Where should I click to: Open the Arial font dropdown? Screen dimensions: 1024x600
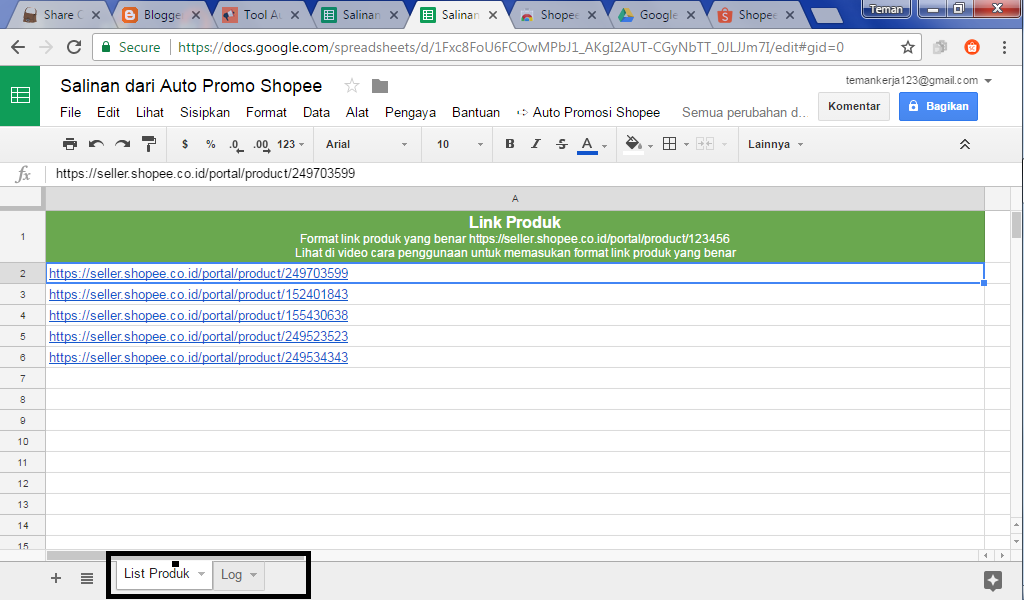[366, 144]
